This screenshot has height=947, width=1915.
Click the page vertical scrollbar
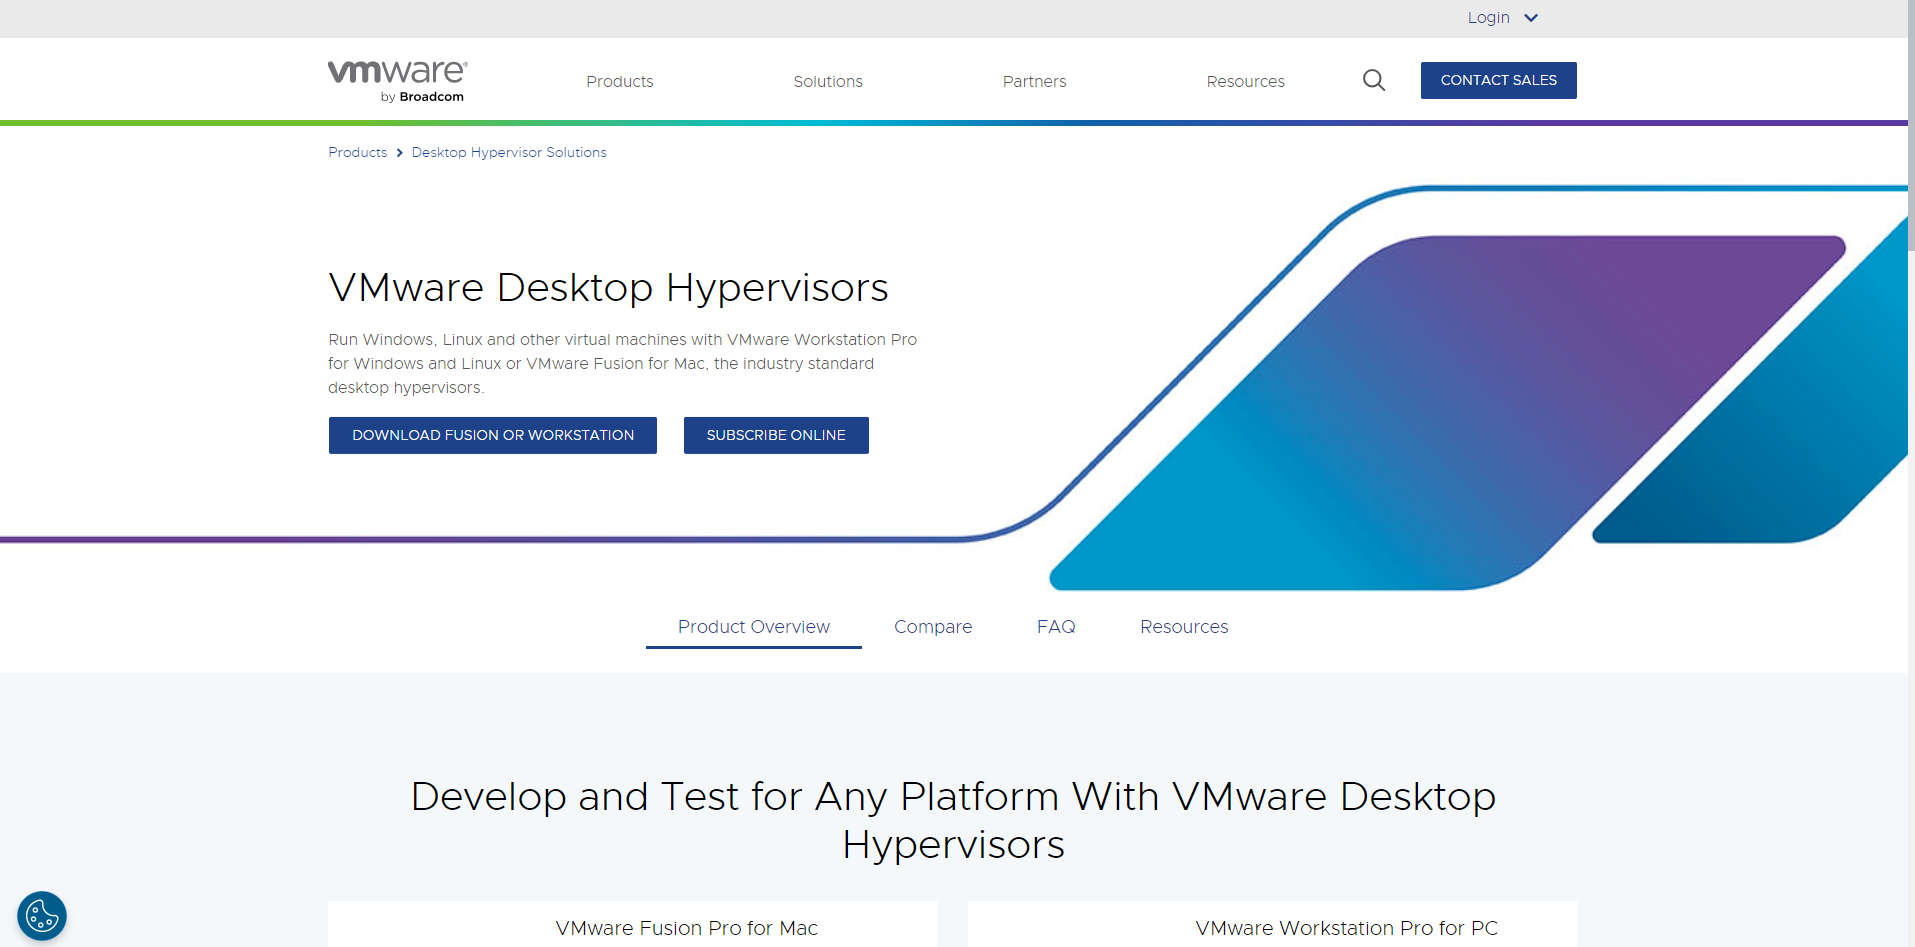(x=1911, y=125)
